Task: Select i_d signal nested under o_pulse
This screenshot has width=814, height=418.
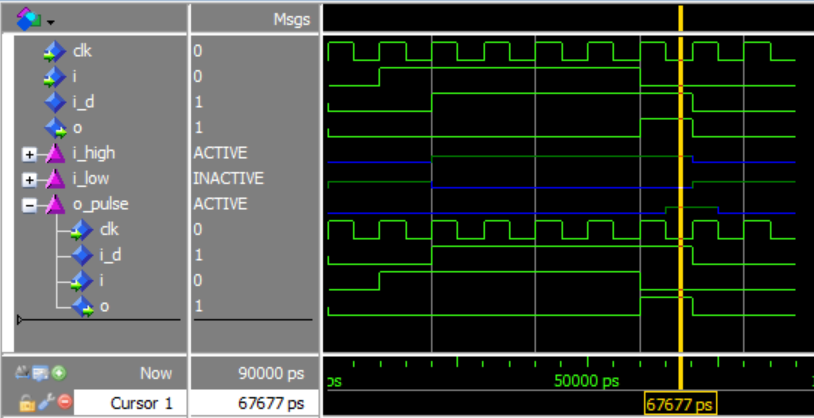Action: pos(110,255)
